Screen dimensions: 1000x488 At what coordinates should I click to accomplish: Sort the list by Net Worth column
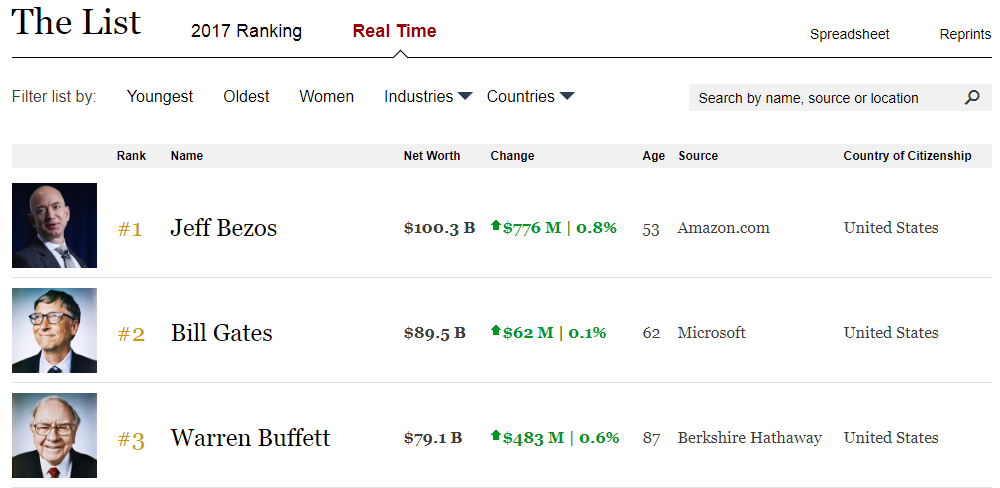point(432,156)
